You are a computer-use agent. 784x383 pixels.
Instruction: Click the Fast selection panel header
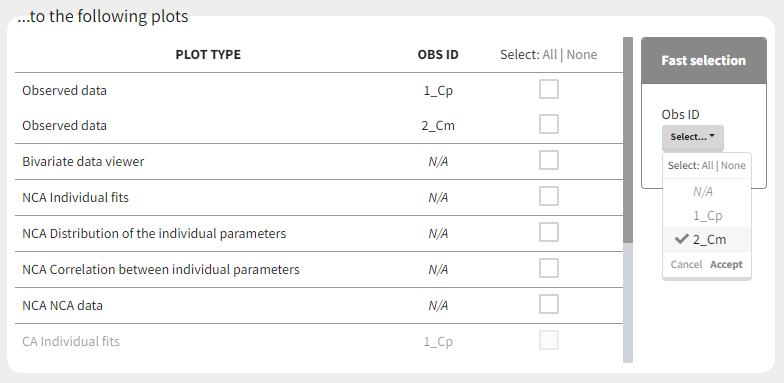point(704,60)
